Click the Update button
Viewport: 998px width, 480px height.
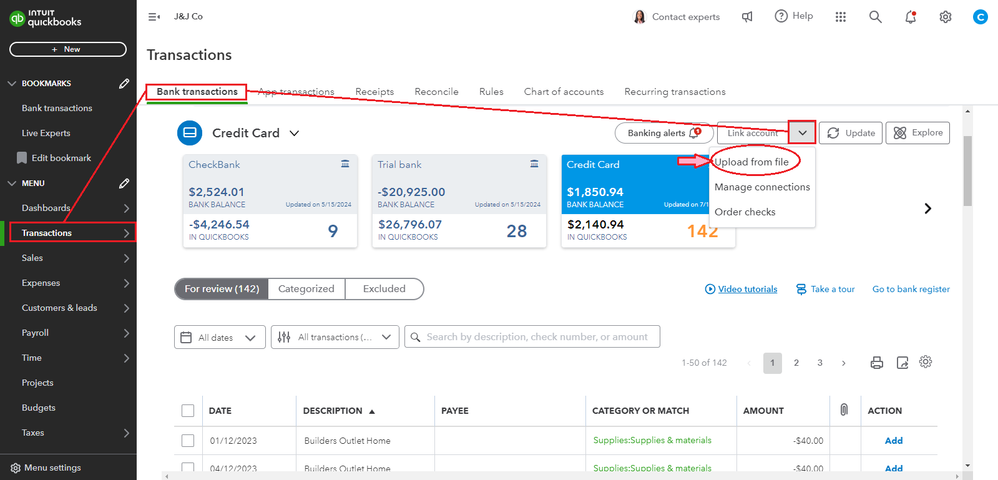[849, 133]
